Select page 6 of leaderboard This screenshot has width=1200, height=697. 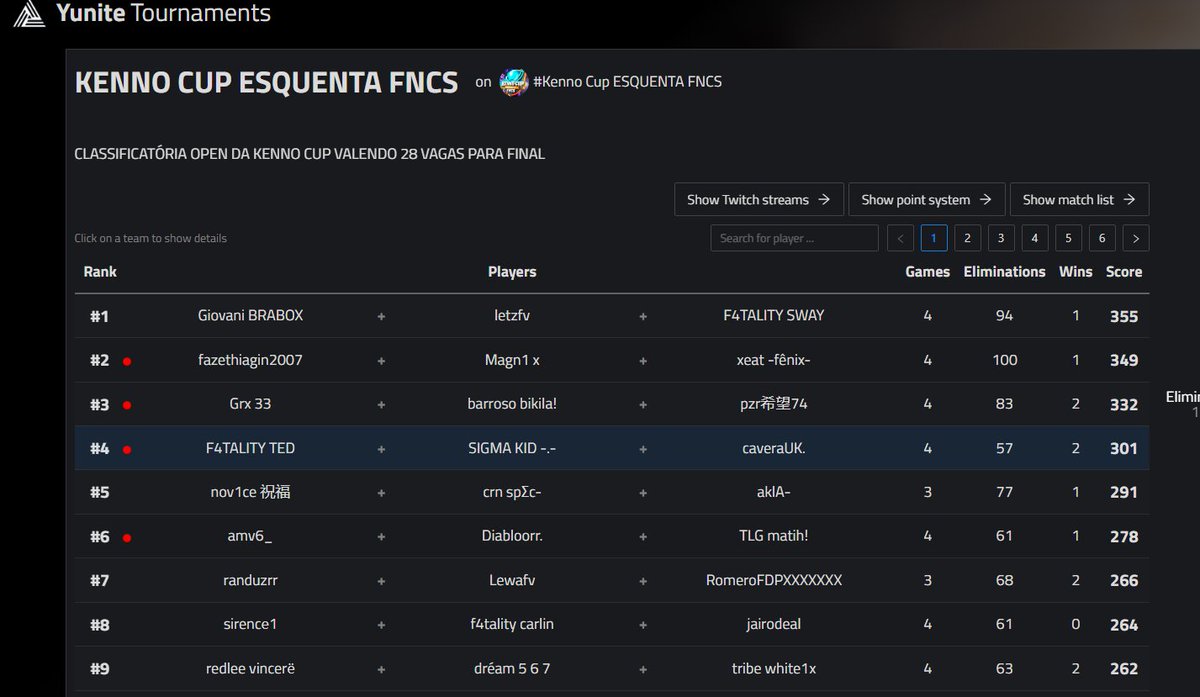pos(1102,238)
